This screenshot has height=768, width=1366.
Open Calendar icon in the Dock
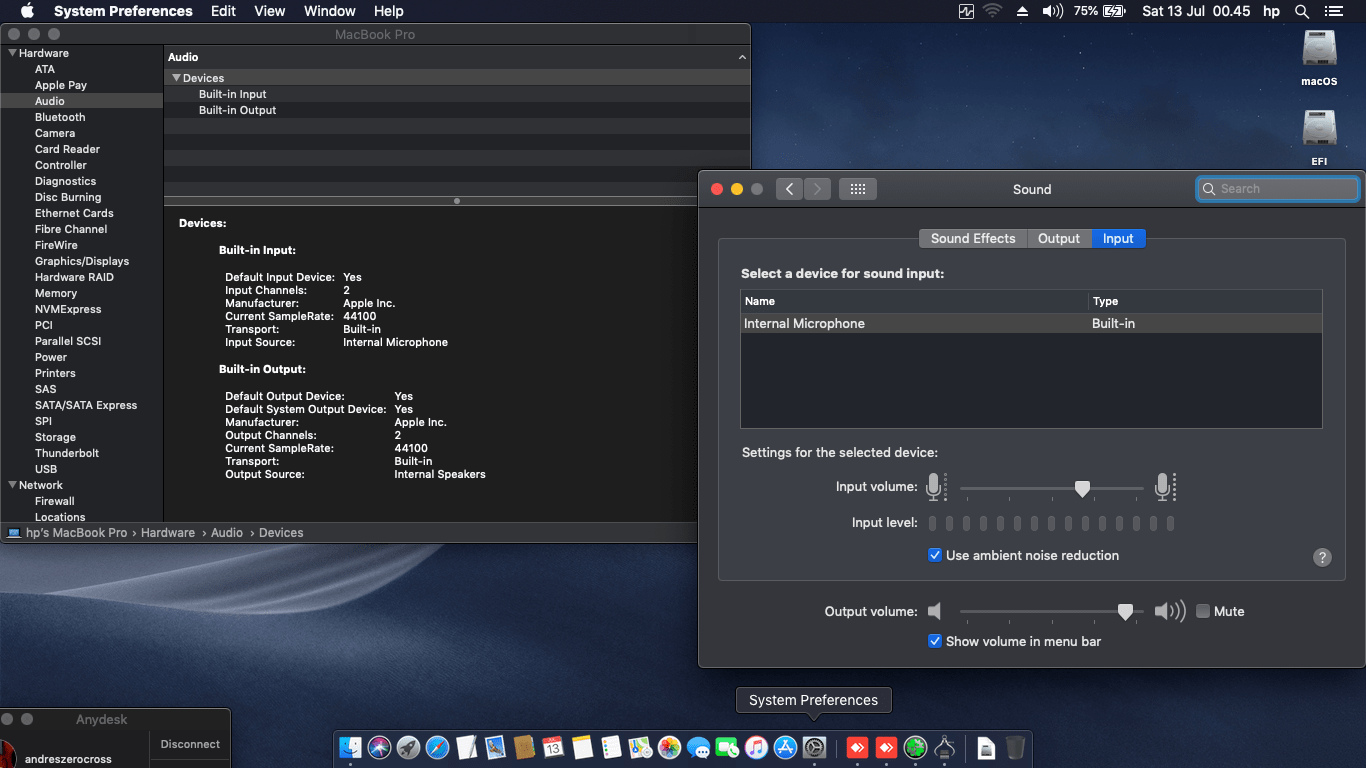[553, 747]
